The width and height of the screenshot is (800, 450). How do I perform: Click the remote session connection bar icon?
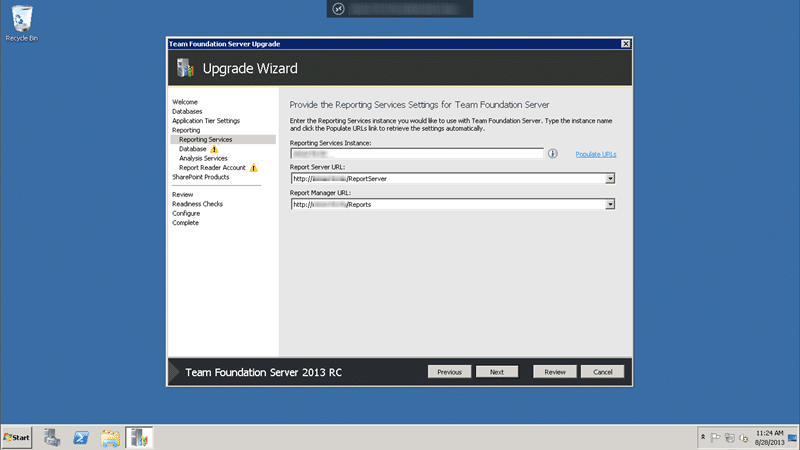click(x=338, y=9)
